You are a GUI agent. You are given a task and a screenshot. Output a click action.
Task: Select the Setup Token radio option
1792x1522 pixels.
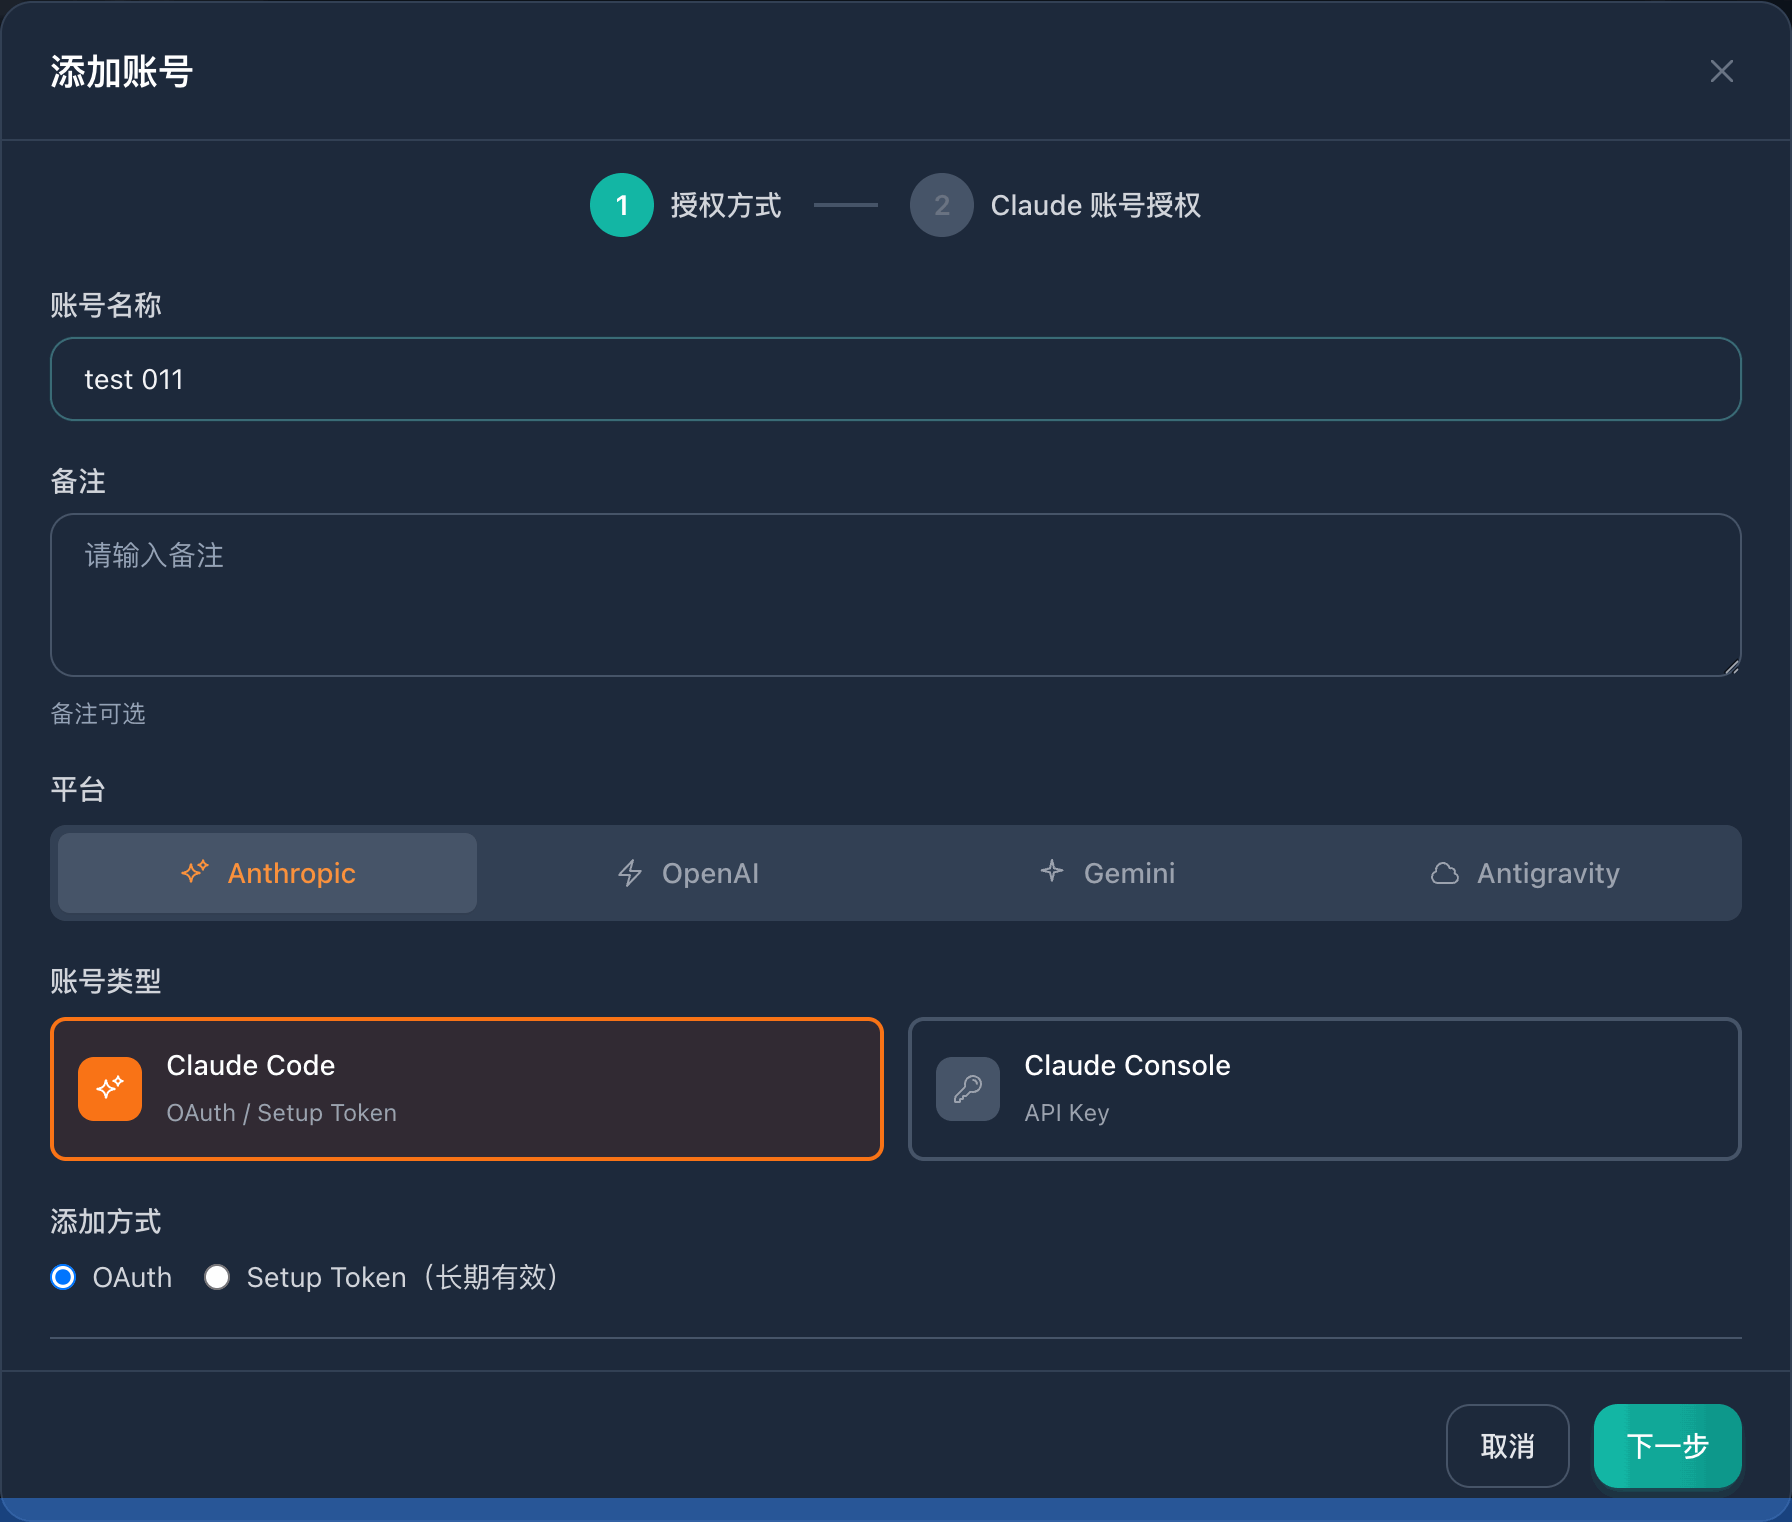217,1277
